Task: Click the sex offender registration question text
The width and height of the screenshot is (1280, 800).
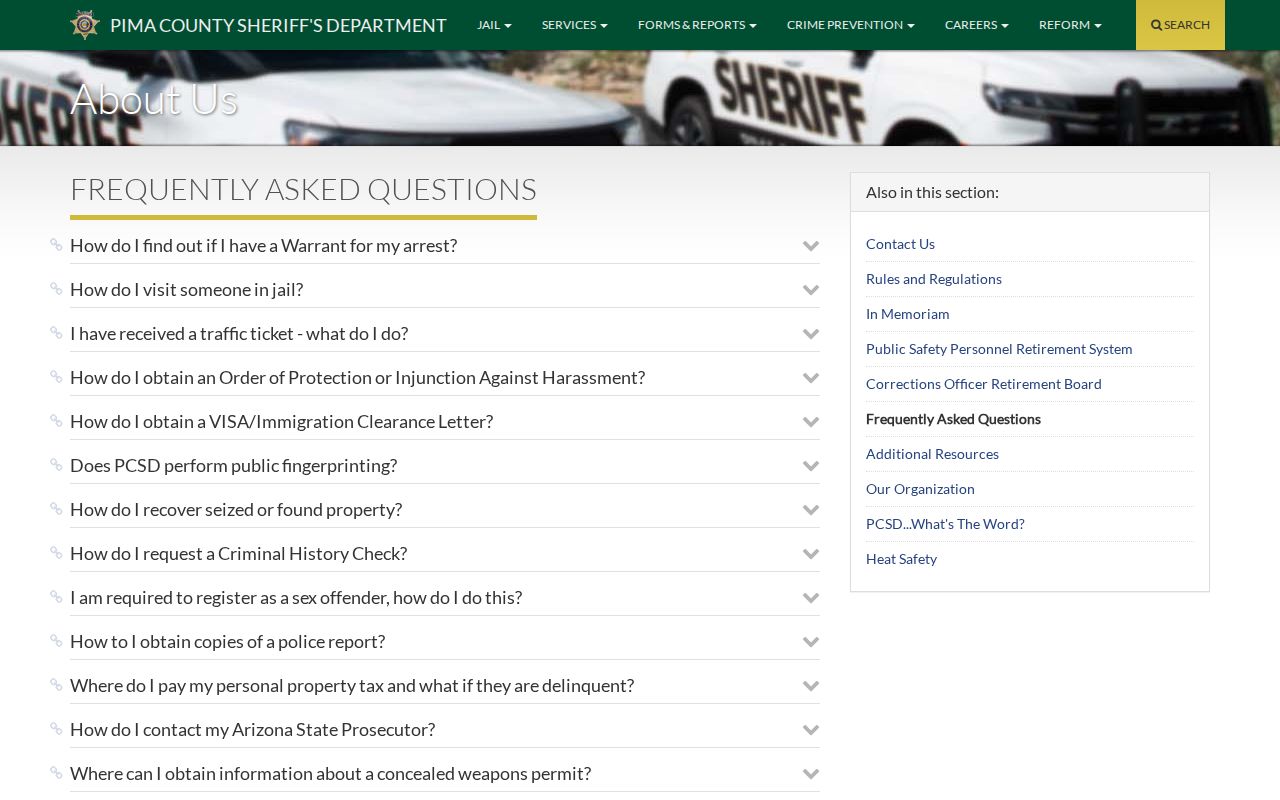Action: 296,598
